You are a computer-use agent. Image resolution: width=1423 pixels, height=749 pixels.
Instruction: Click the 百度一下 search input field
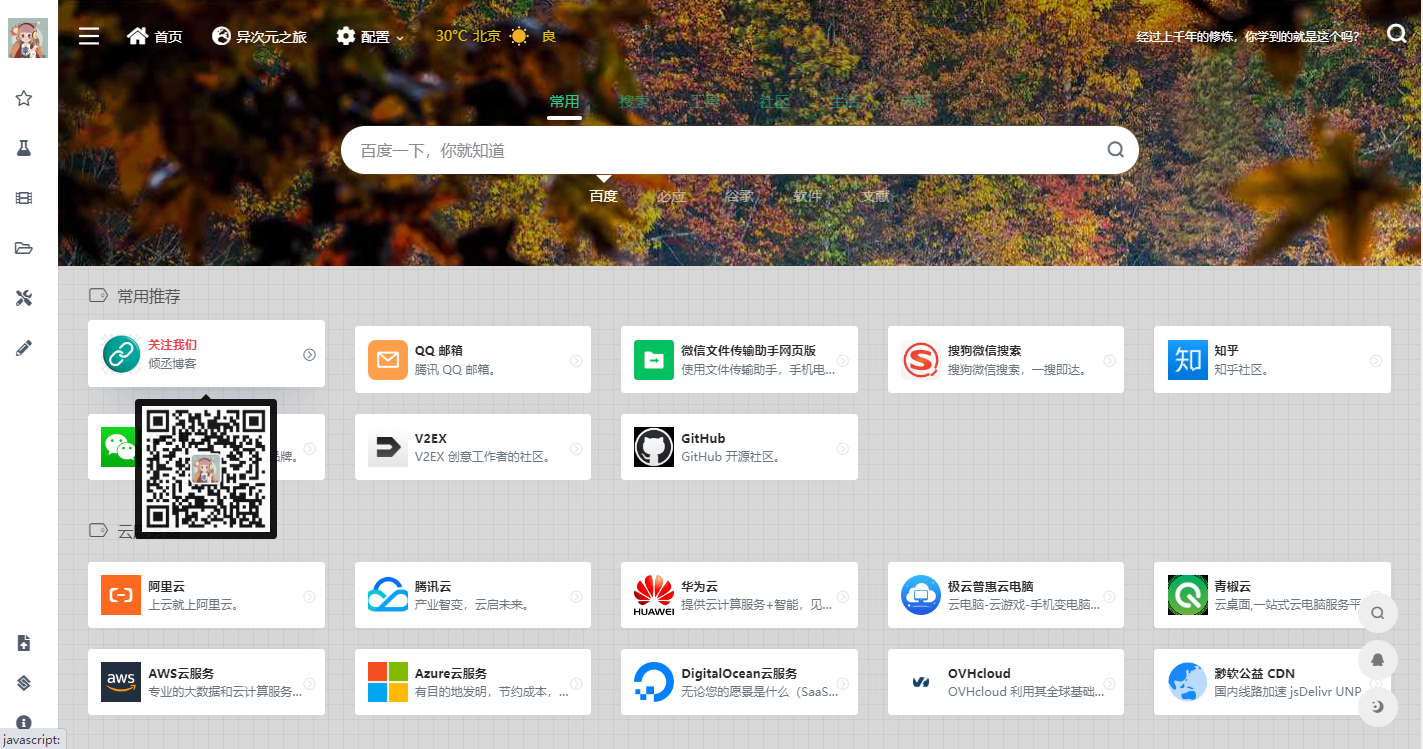click(720, 150)
